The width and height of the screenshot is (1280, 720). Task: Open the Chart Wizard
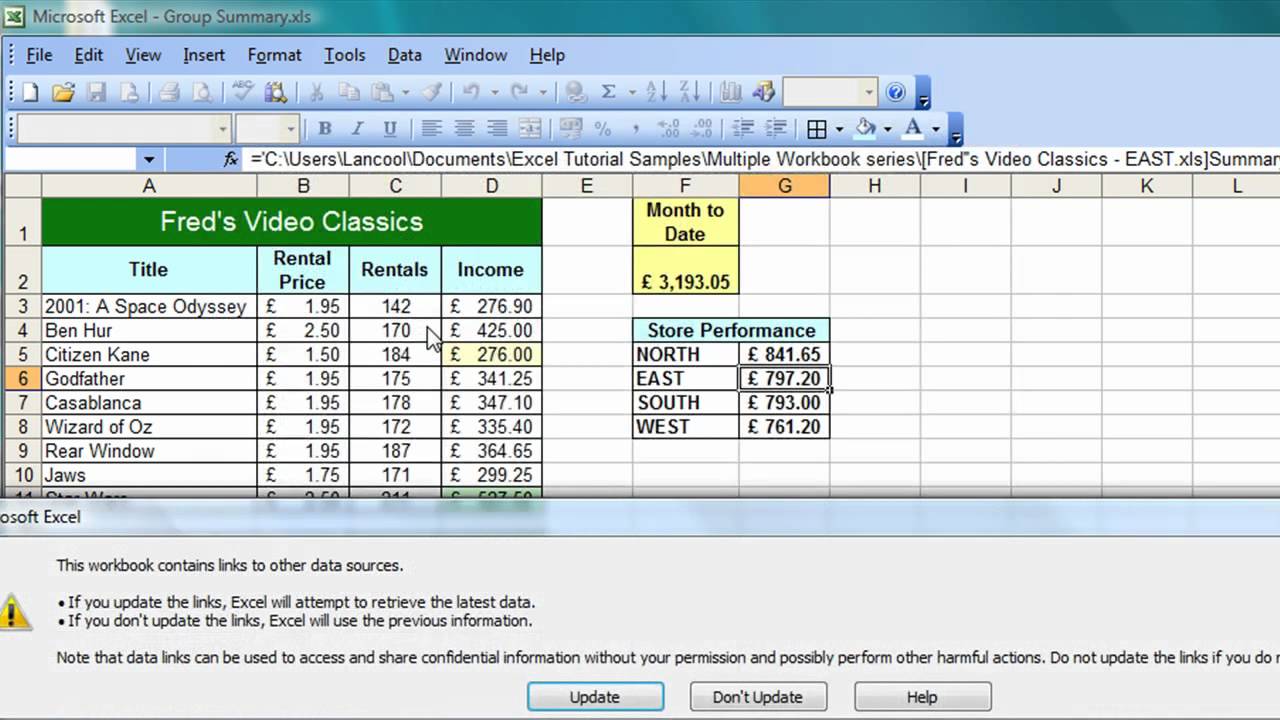(x=731, y=93)
